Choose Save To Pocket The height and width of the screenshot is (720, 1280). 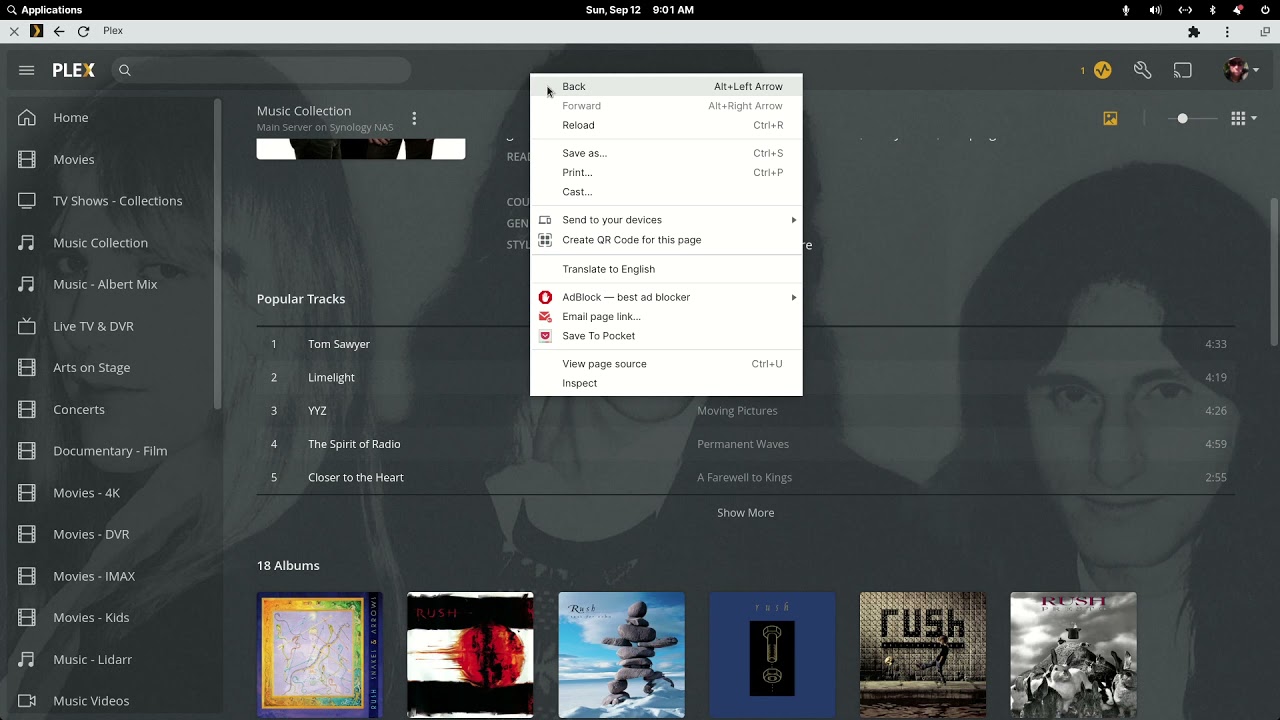(666, 336)
